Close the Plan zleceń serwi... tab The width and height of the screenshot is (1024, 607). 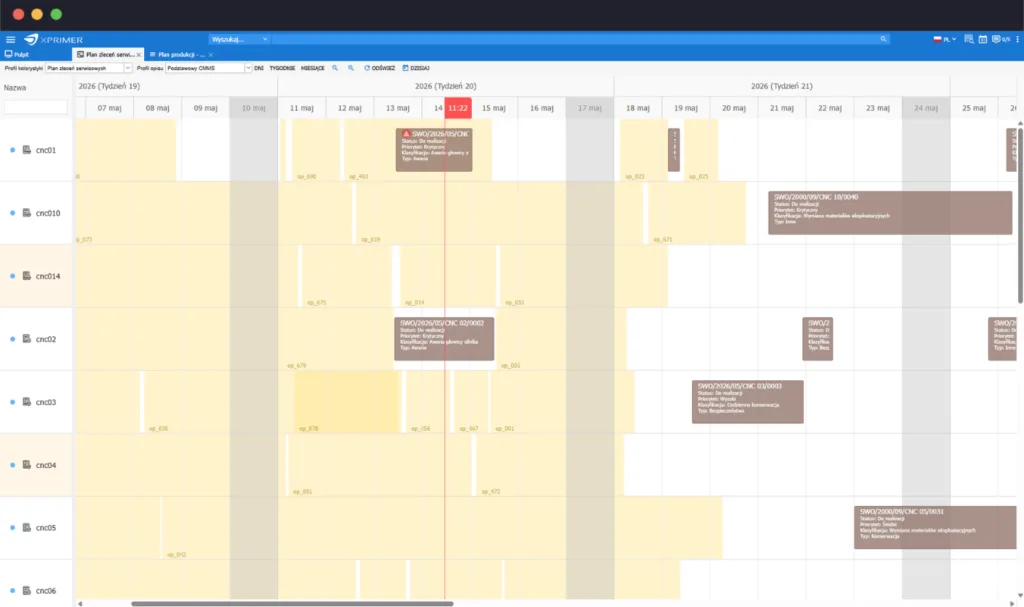pos(138,55)
